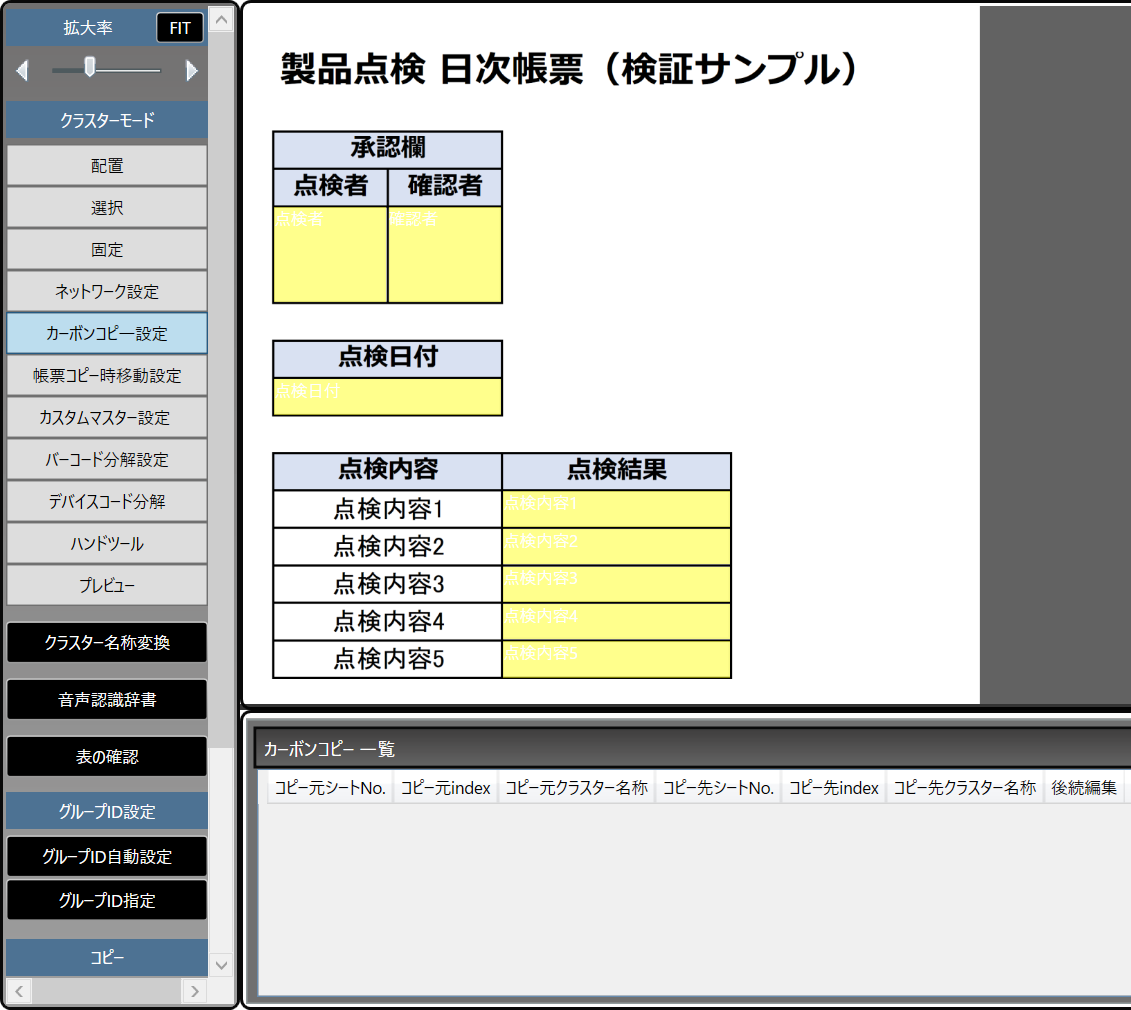The height and width of the screenshot is (1010, 1131).
Task: Click the プレビュー button
Action: click(107, 586)
